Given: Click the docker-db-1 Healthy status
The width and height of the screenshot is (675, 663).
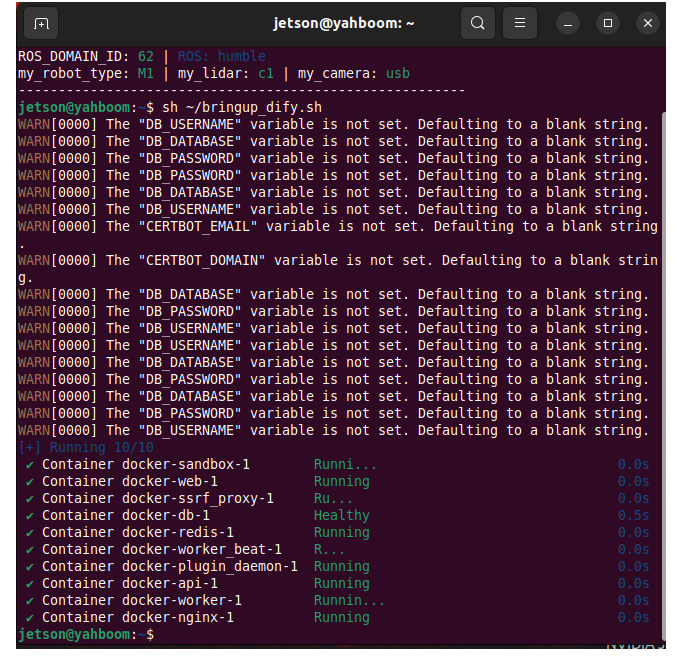Looking at the screenshot, I should coord(341,515).
